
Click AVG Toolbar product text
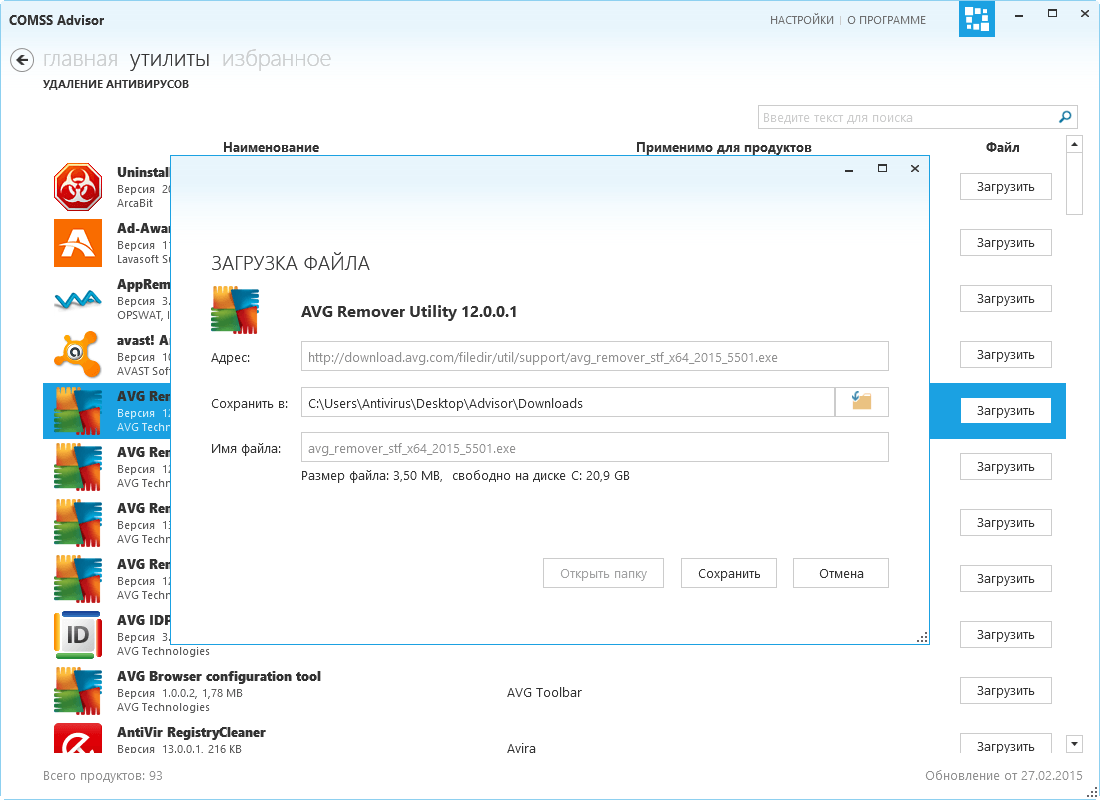[x=544, y=693]
